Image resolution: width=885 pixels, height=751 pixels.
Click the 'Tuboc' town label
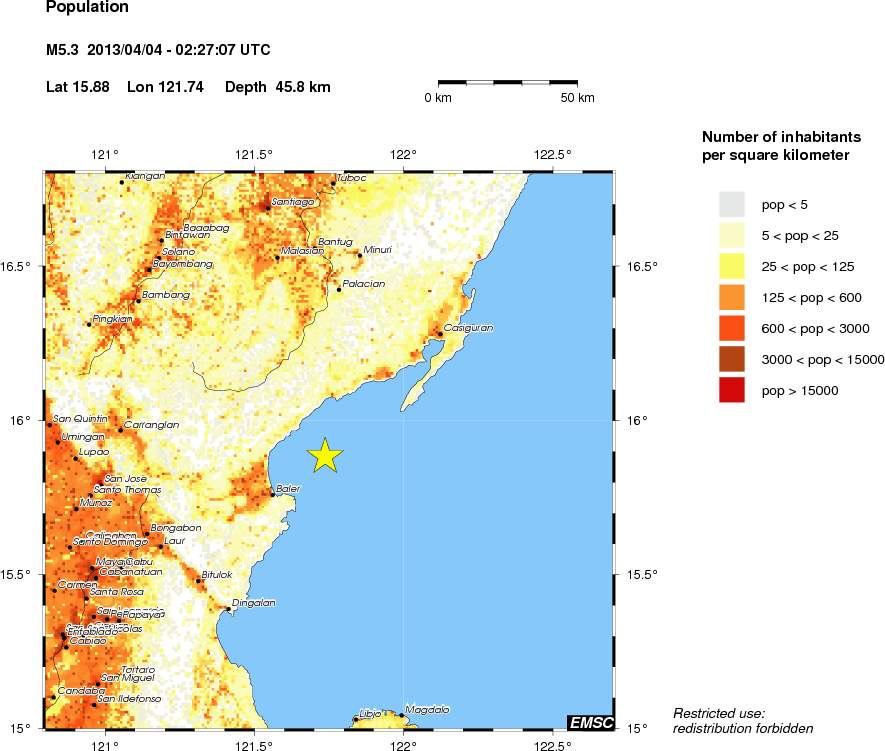tap(352, 178)
